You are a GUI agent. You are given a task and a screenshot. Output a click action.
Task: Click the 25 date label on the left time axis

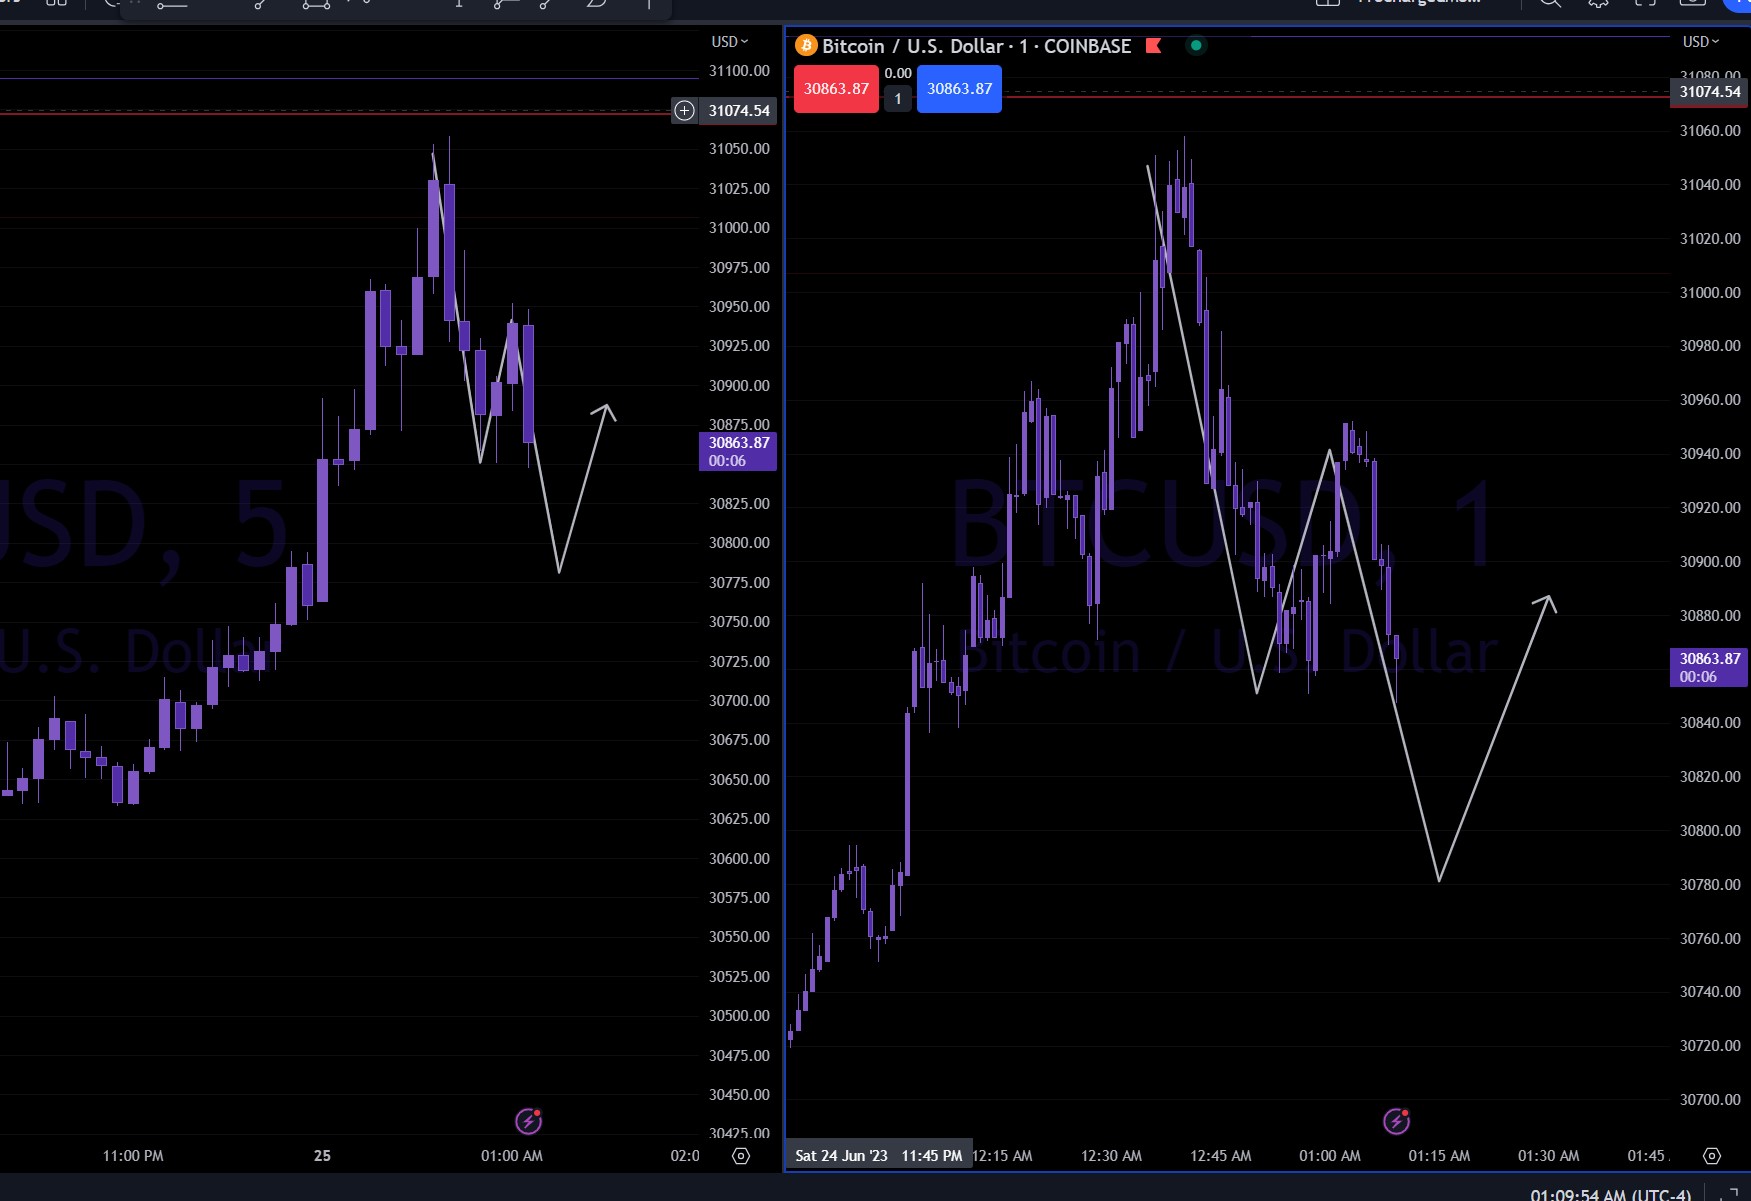coord(322,1156)
